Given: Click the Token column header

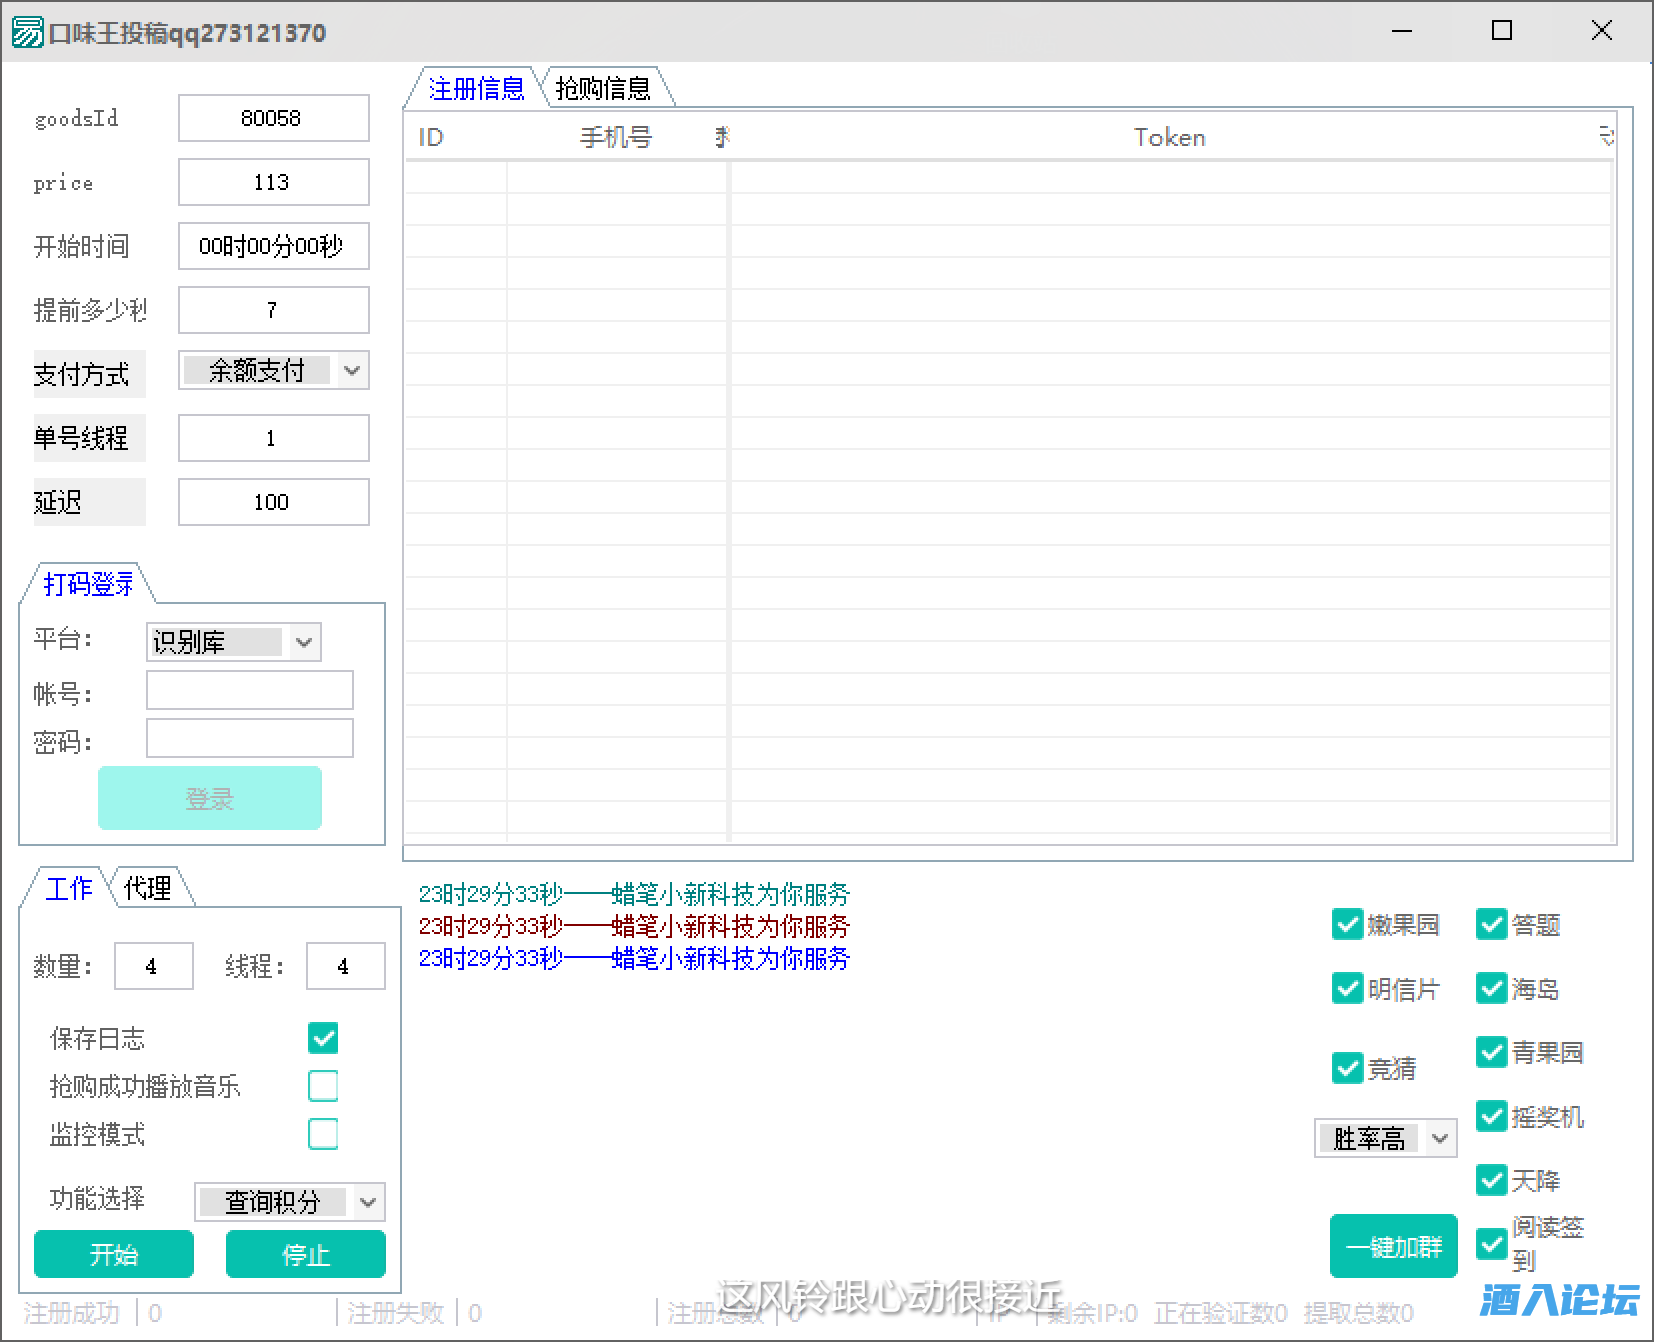Looking at the screenshot, I should click(x=1168, y=138).
